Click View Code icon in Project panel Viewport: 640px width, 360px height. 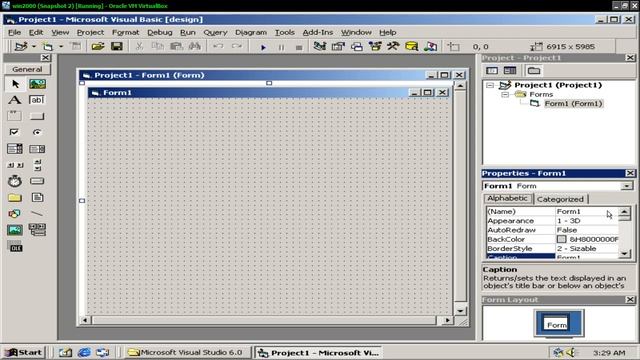[x=492, y=71]
